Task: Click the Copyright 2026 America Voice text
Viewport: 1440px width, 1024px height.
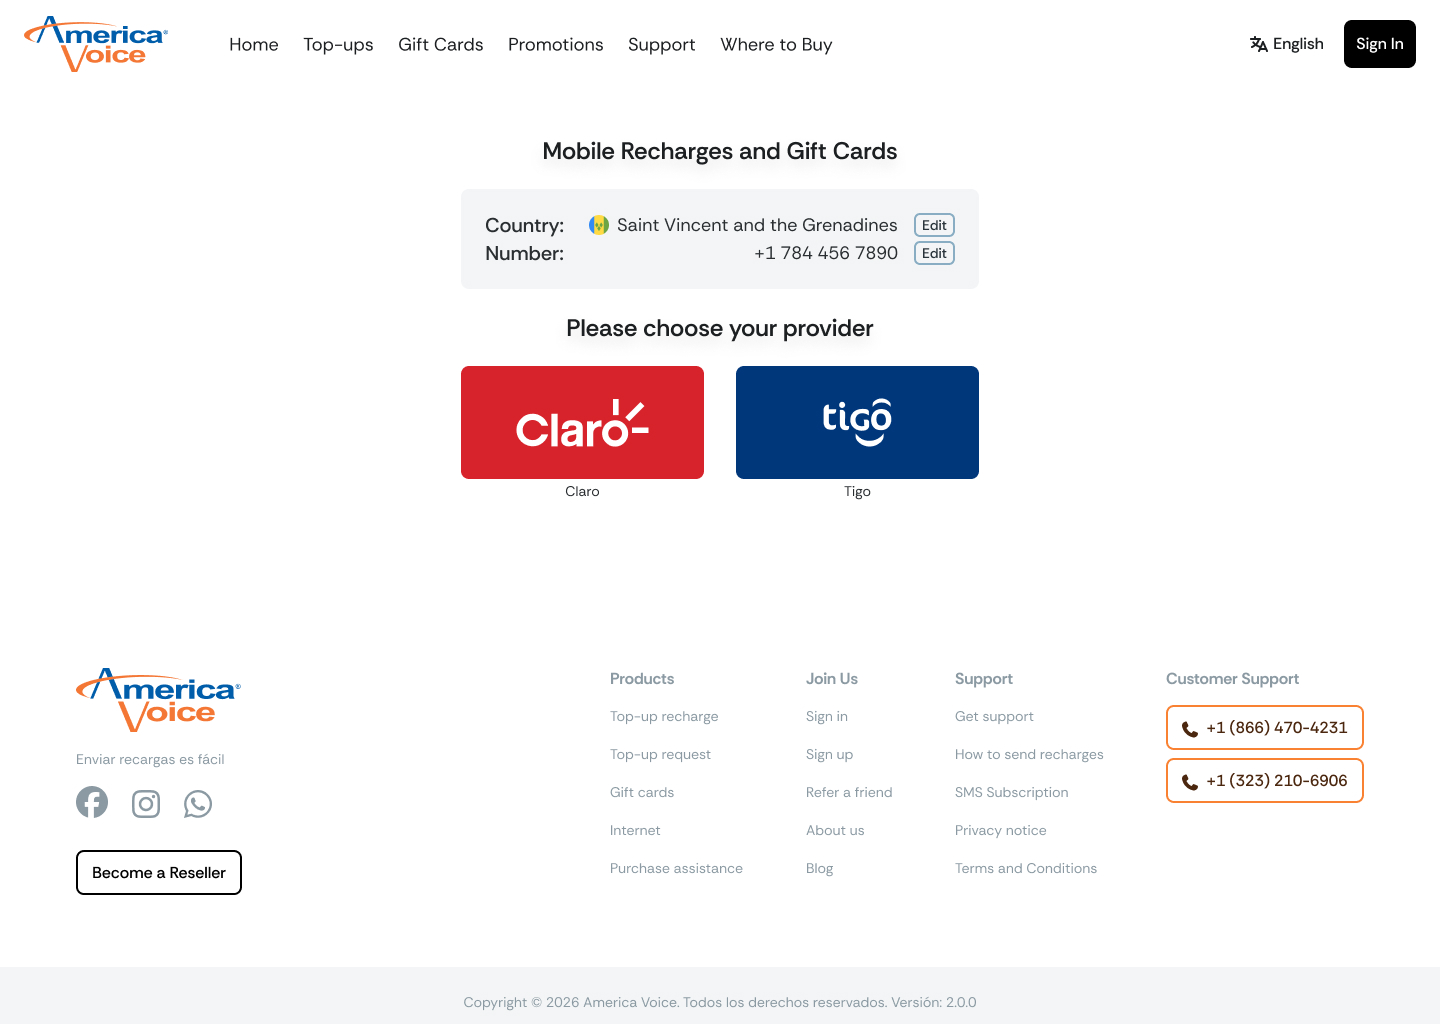Action: (720, 1002)
